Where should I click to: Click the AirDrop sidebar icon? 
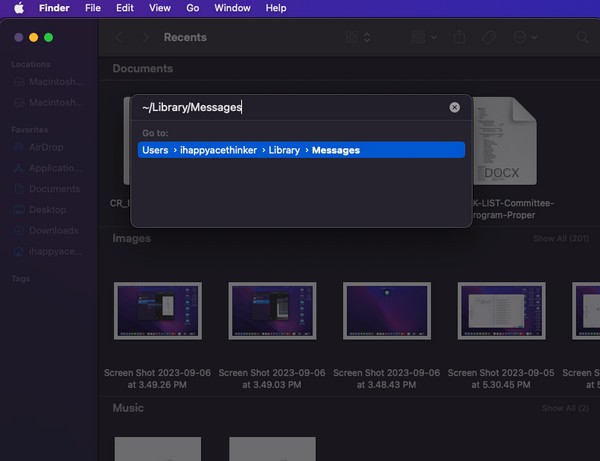(19, 147)
